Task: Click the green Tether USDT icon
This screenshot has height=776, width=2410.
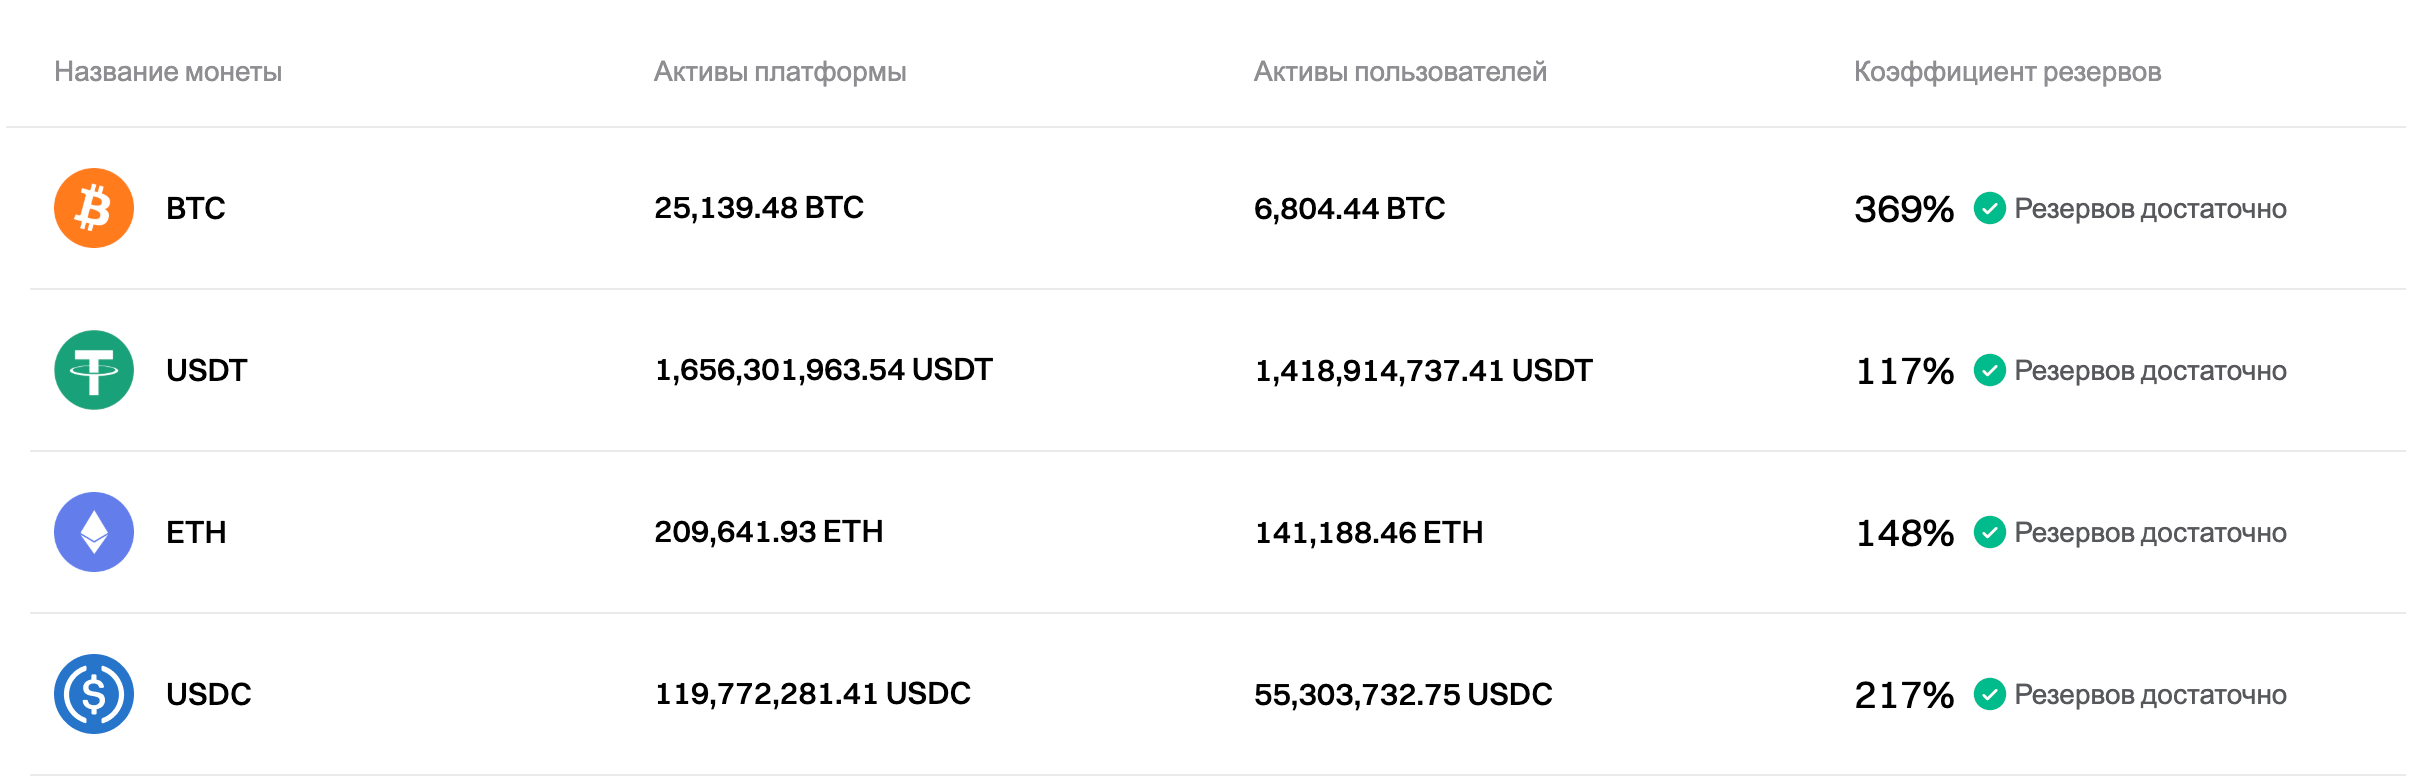Action: click(x=93, y=370)
